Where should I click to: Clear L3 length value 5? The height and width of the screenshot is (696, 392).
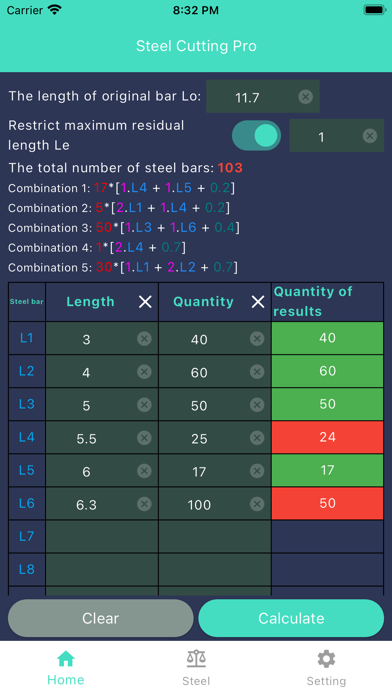pyautogui.click(x=144, y=405)
